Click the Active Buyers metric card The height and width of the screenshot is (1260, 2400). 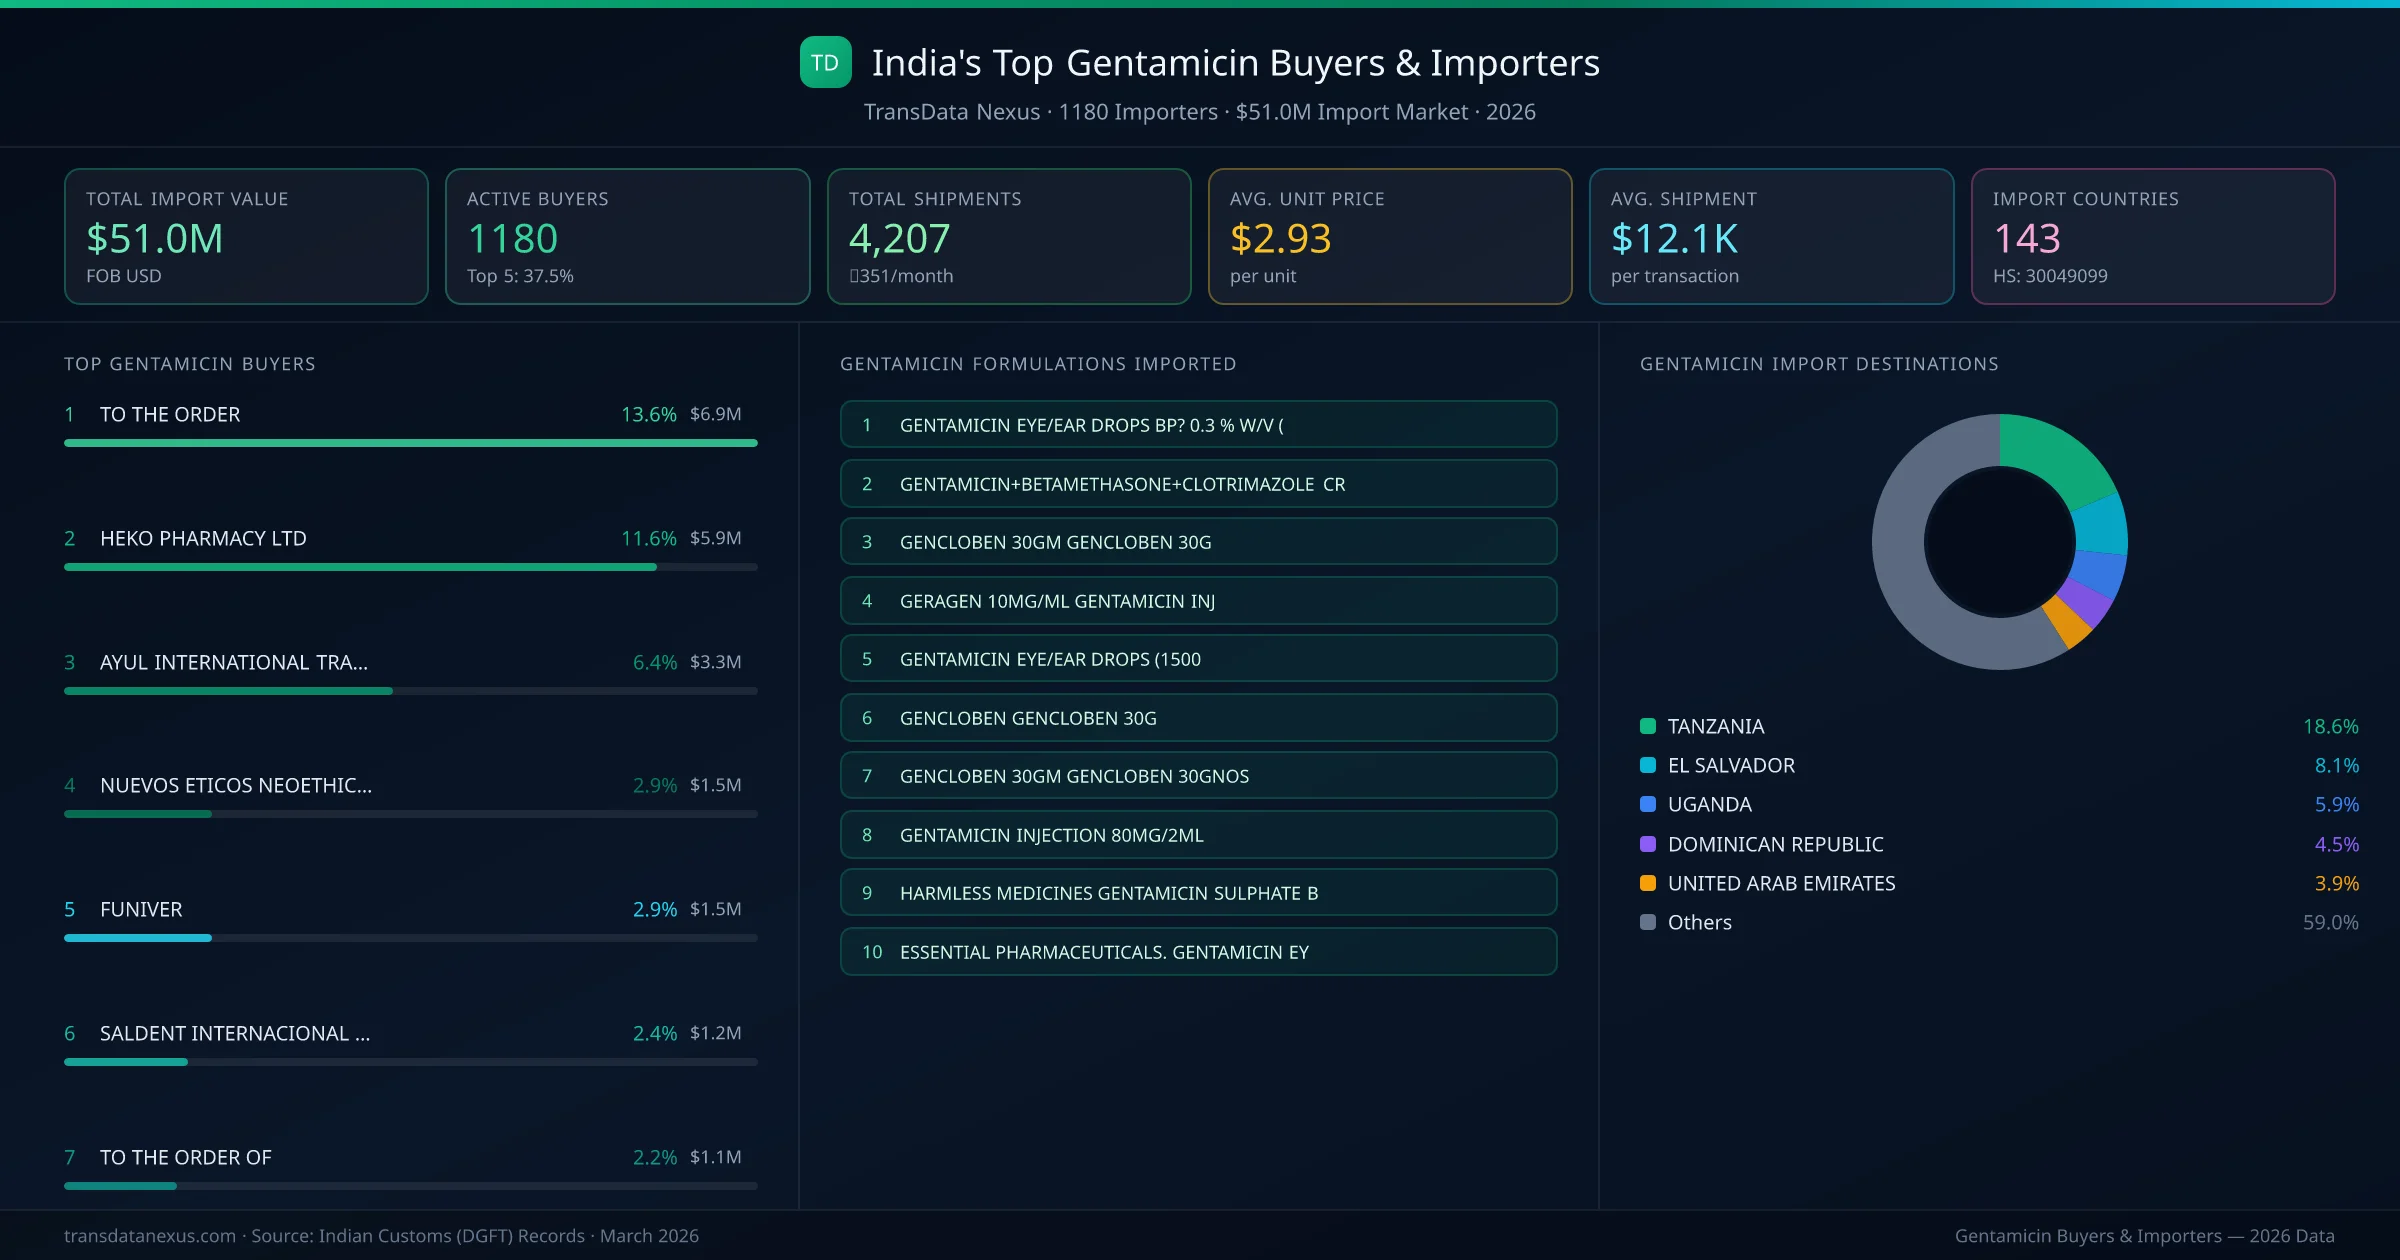[x=627, y=236]
